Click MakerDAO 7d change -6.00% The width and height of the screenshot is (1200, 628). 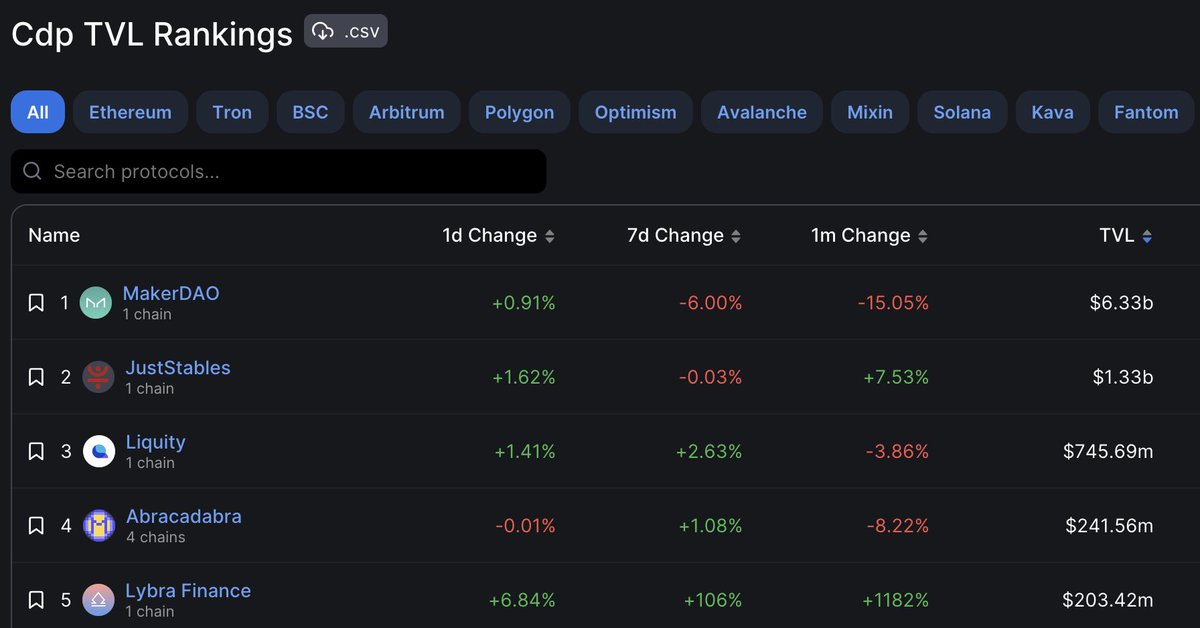(711, 303)
